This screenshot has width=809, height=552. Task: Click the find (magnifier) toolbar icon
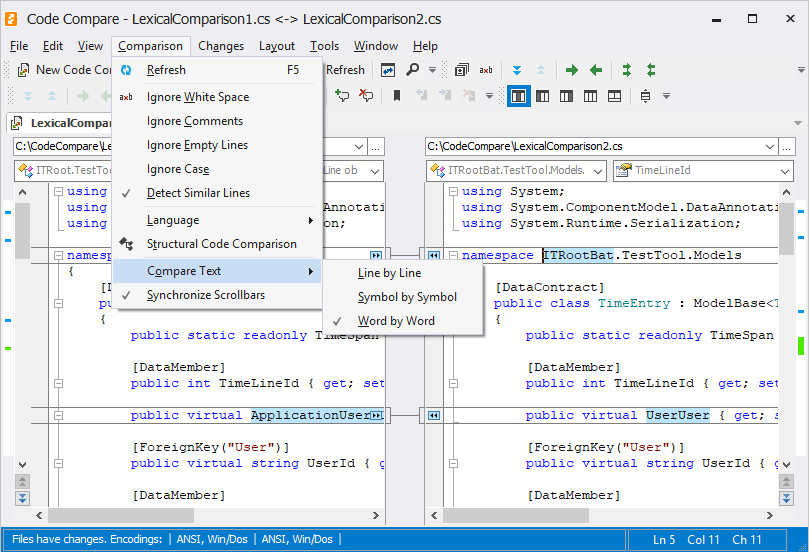pos(414,70)
